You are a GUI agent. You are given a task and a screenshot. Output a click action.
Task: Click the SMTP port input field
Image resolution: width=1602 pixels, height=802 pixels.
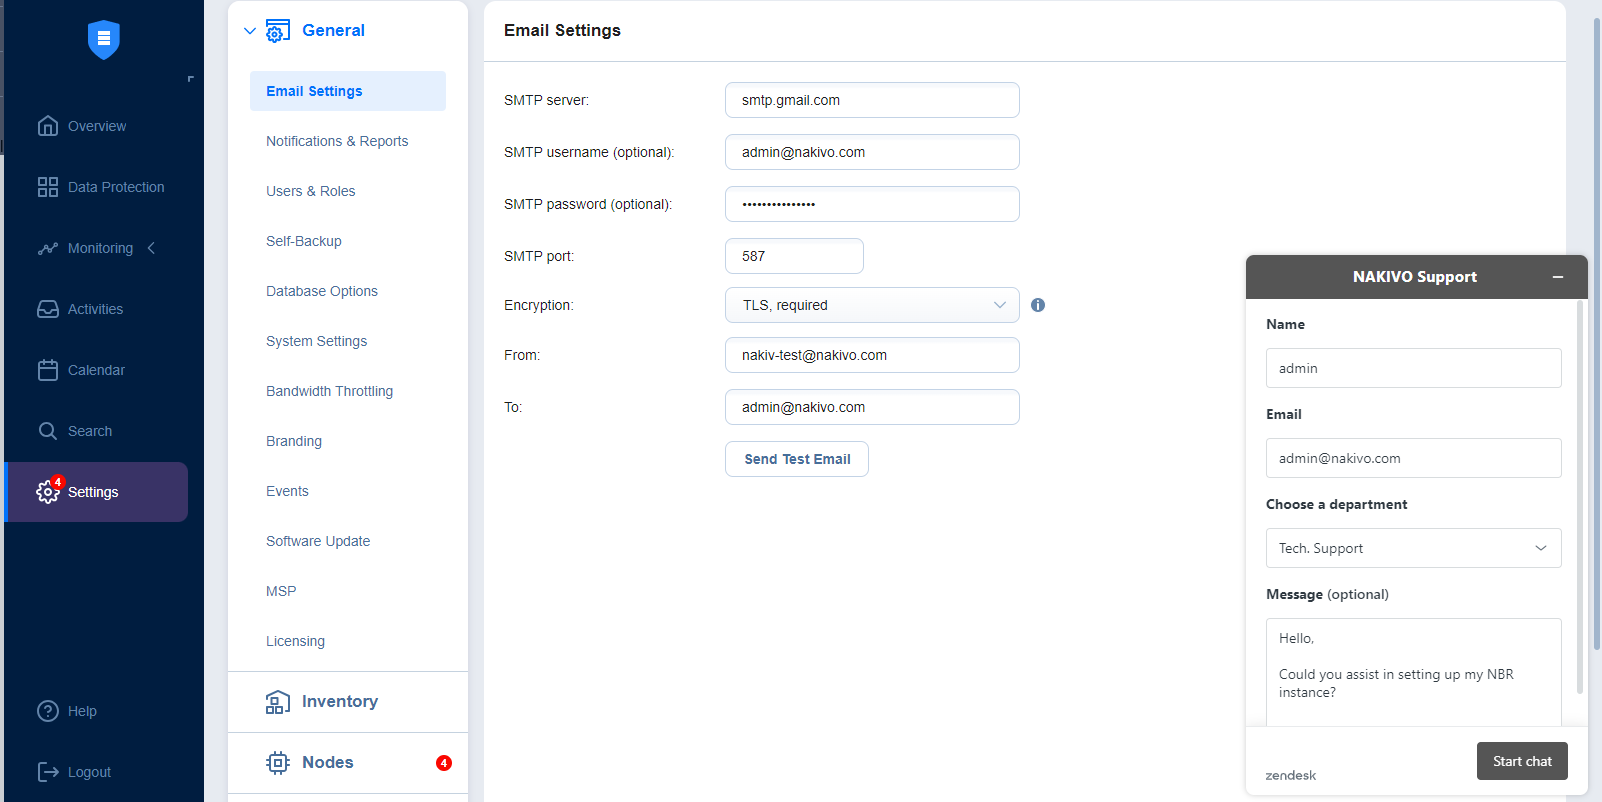pos(794,256)
